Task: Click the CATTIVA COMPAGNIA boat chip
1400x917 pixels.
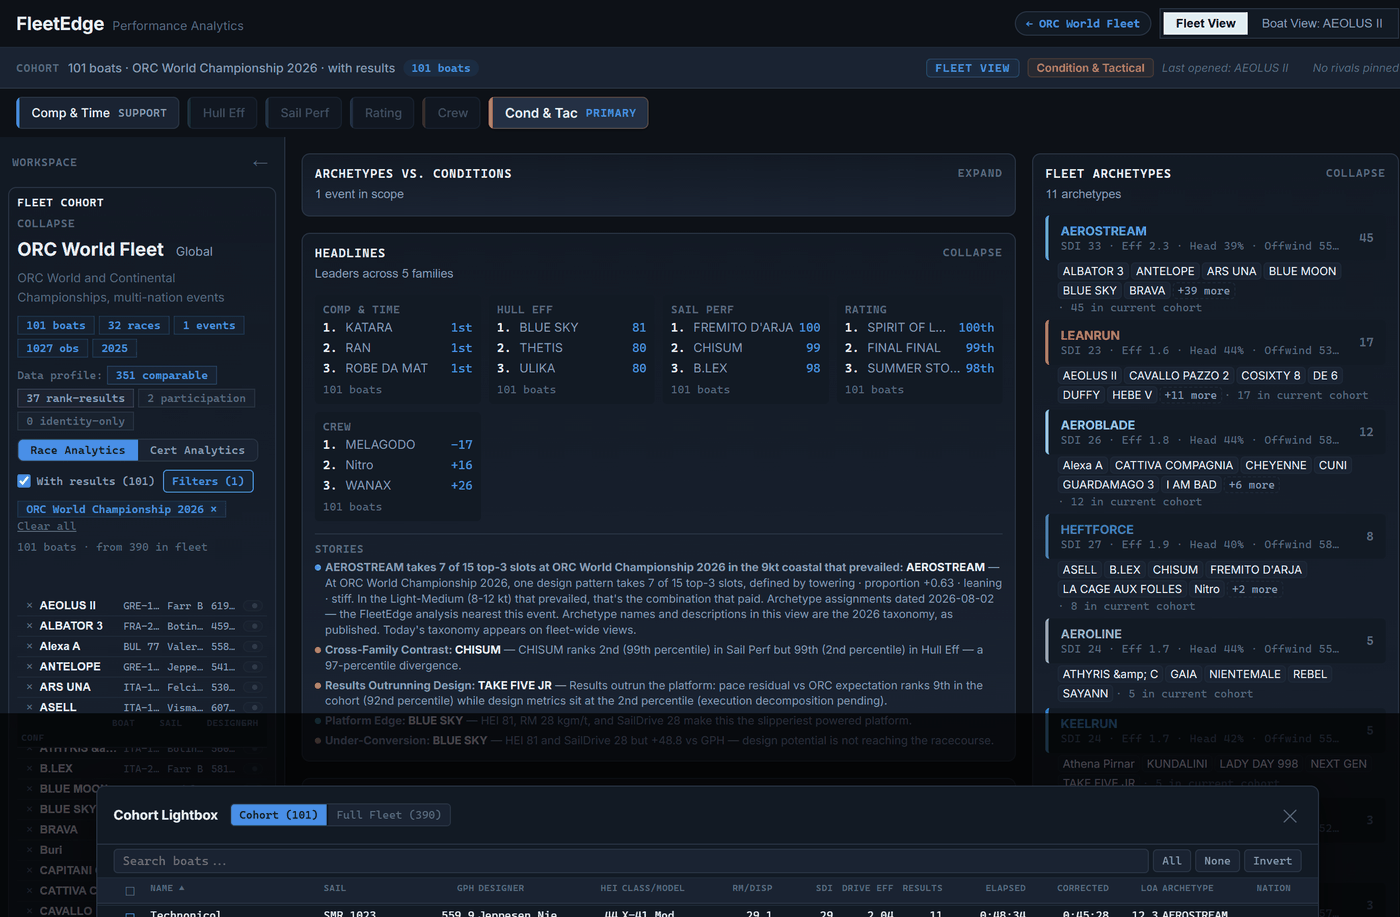Action: (x=1174, y=466)
